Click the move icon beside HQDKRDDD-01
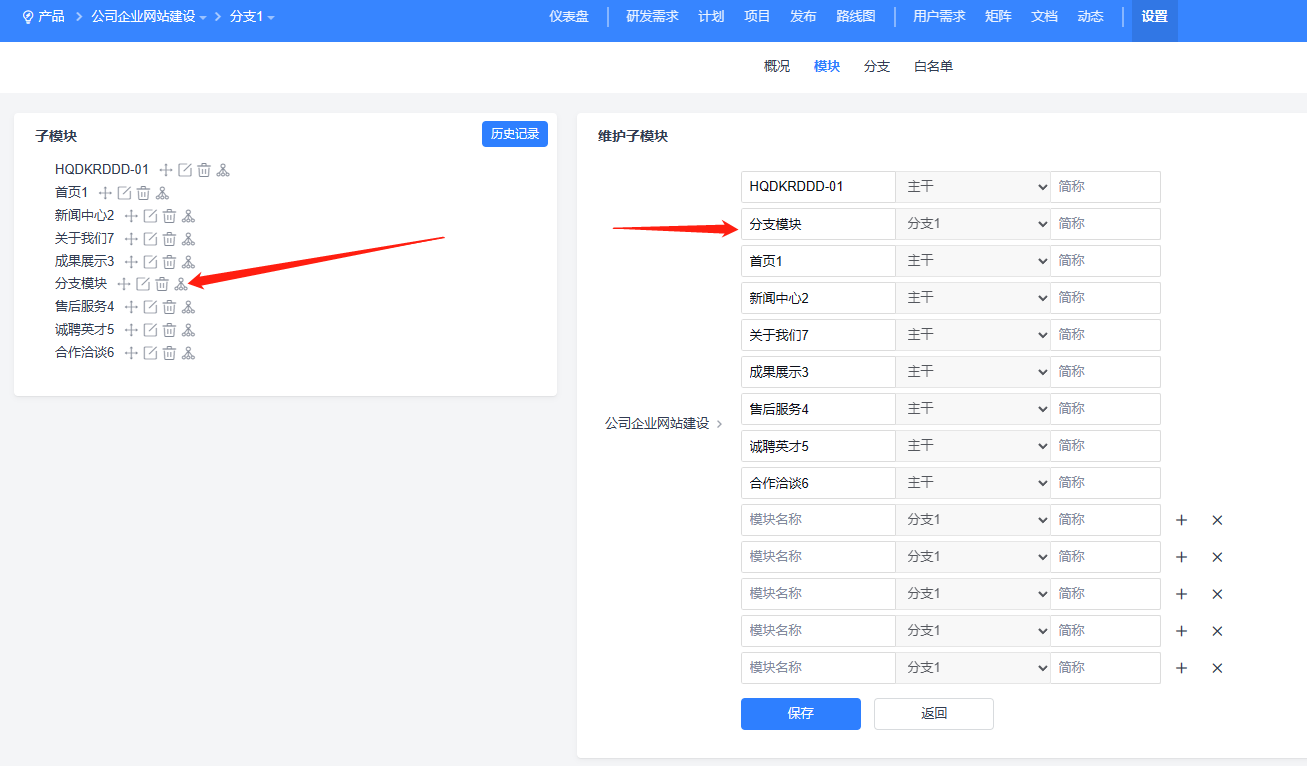Screen dimensions: 1307x766 click(x=166, y=170)
